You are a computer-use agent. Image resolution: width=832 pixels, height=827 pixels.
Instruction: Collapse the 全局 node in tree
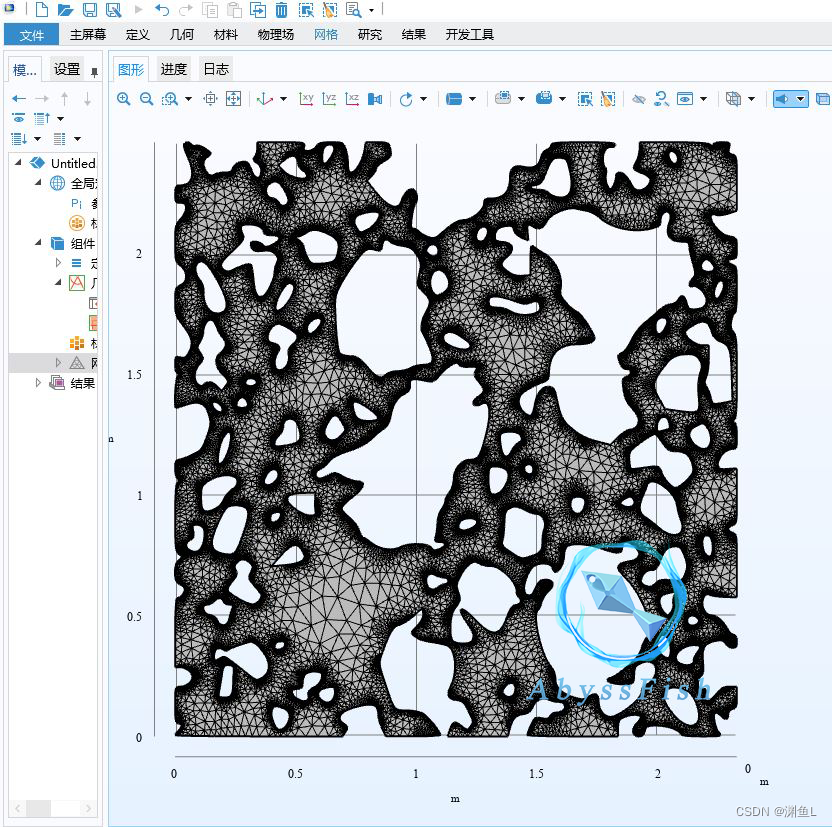point(38,182)
